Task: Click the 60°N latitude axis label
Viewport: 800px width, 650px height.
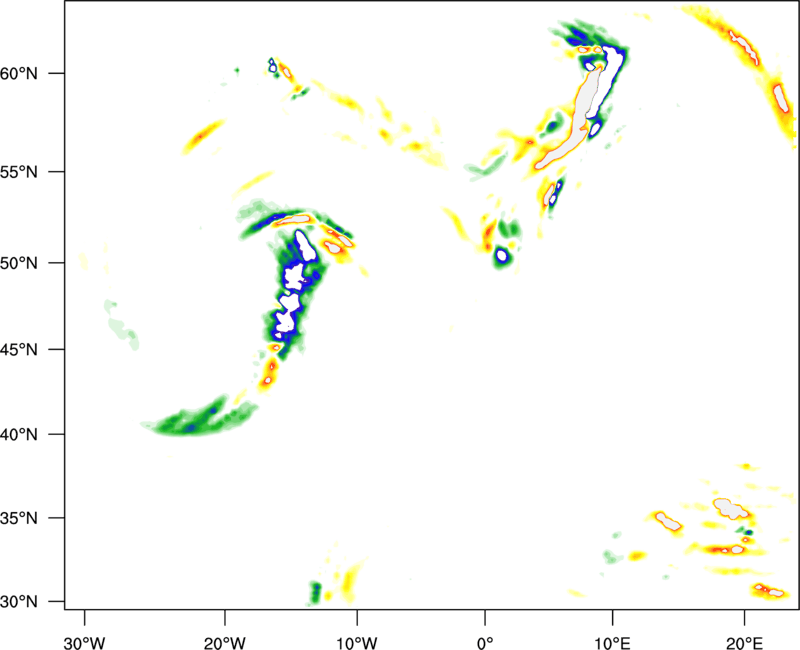Action: click(x=19, y=74)
